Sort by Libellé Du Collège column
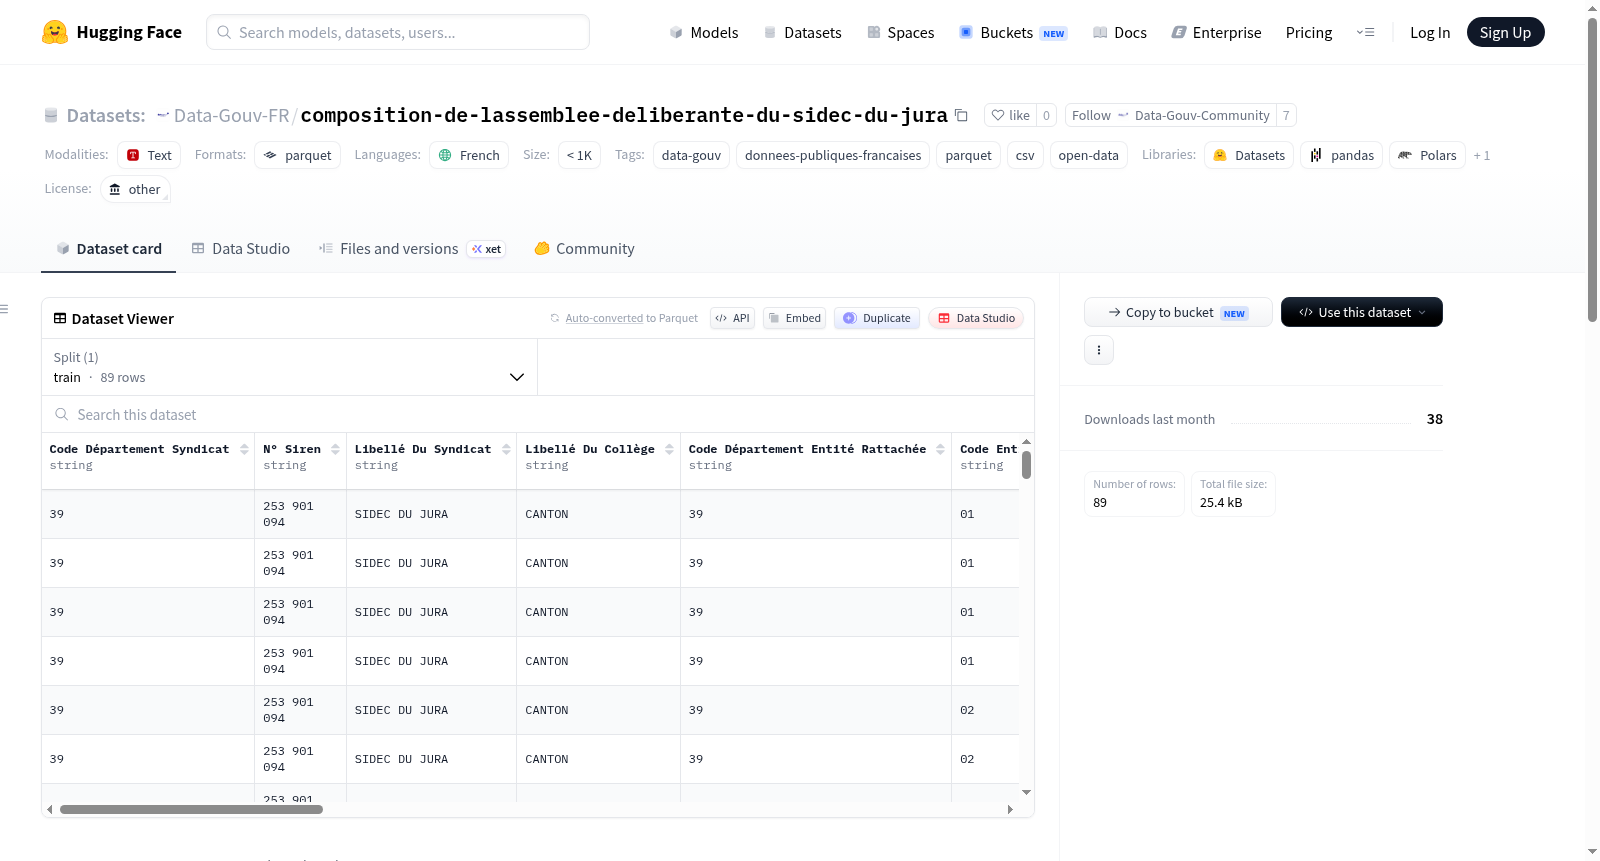 coord(669,450)
